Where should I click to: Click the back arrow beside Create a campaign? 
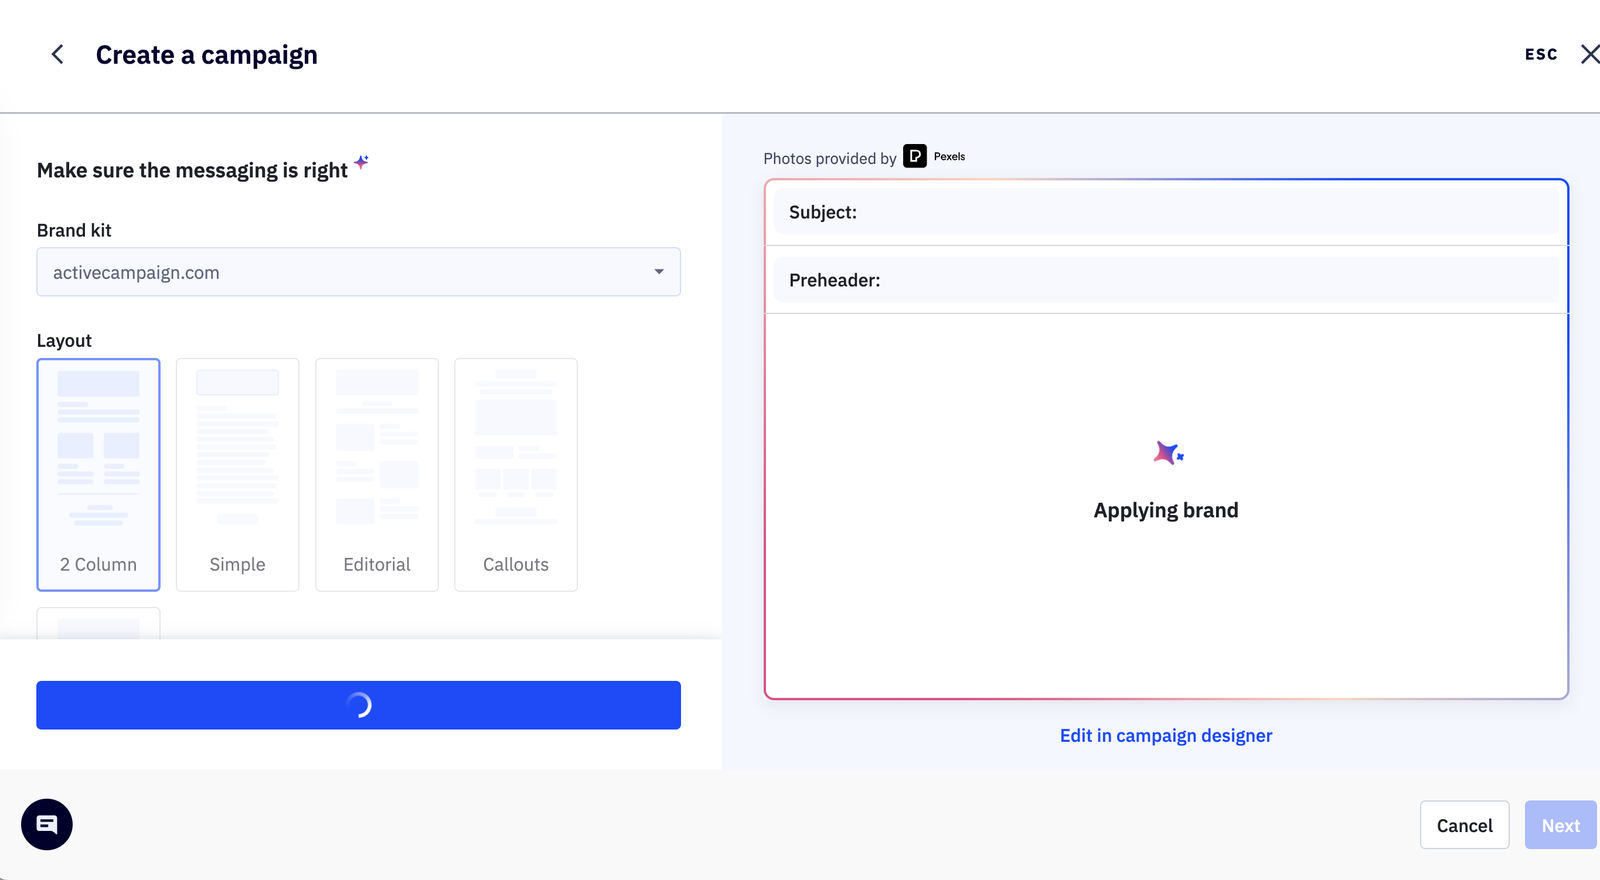(x=58, y=55)
